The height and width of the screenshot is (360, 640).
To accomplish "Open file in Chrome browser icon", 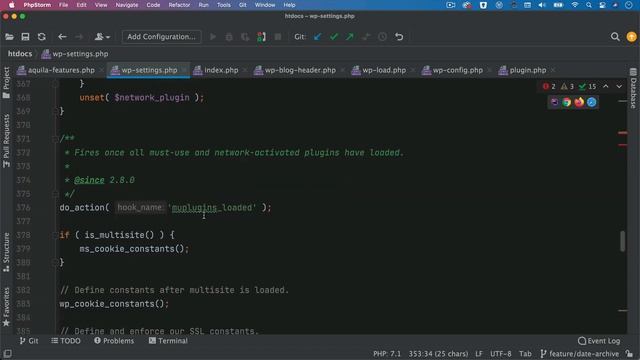I will coord(567,102).
